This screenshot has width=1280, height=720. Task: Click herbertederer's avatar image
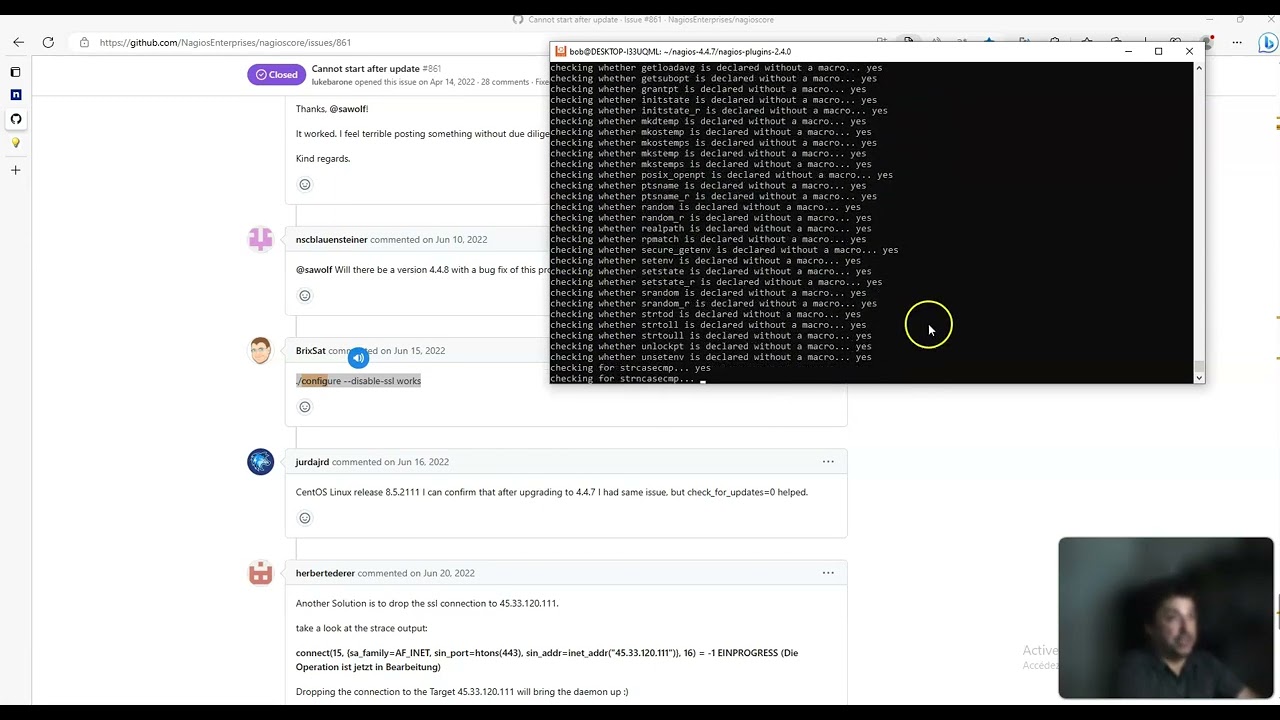pyautogui.click(x=260, y=572)
